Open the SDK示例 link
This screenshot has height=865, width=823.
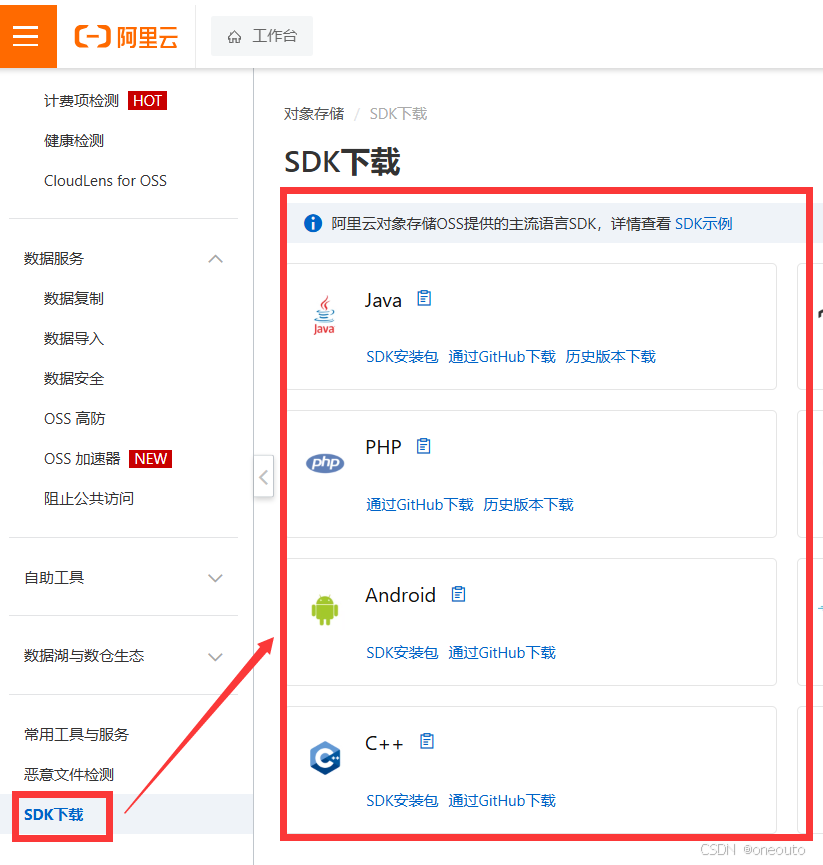coord(703,223)
